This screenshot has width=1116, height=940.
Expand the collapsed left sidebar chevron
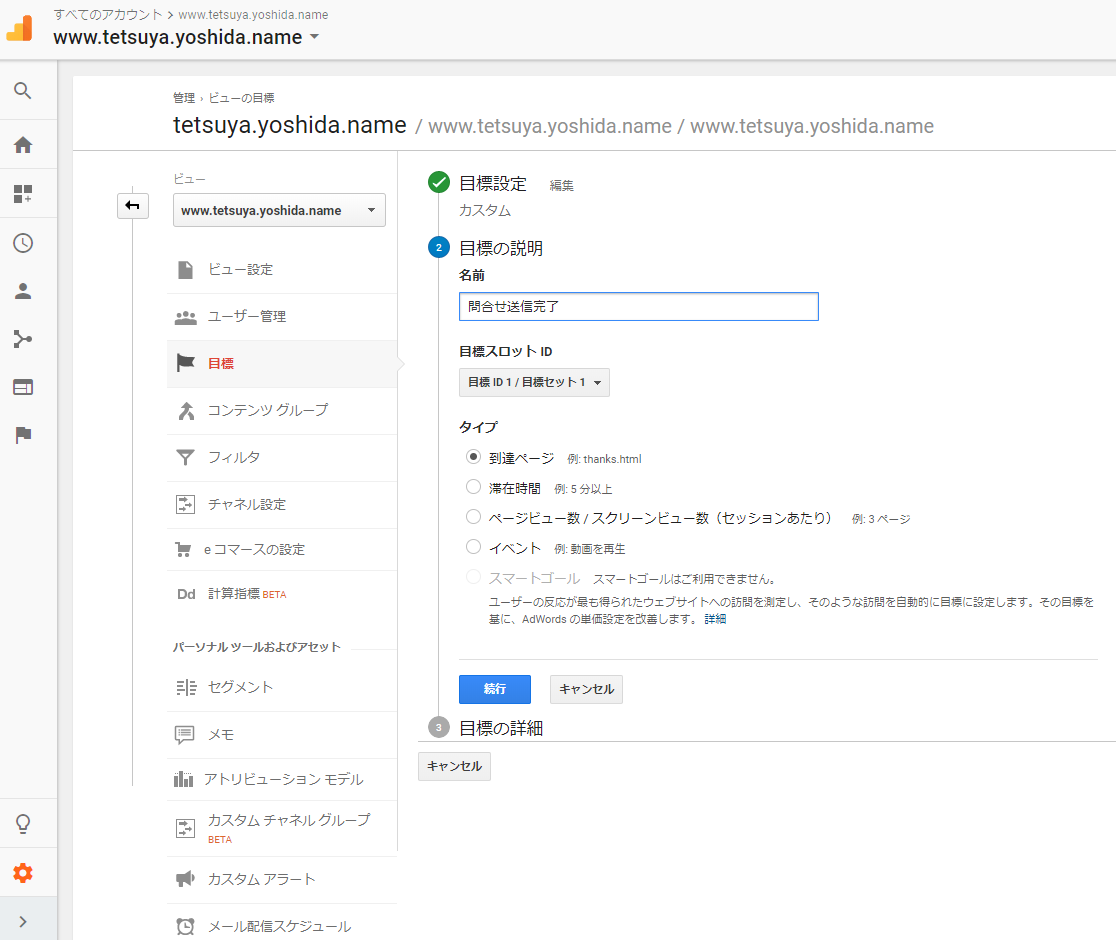tap(22, 921)
